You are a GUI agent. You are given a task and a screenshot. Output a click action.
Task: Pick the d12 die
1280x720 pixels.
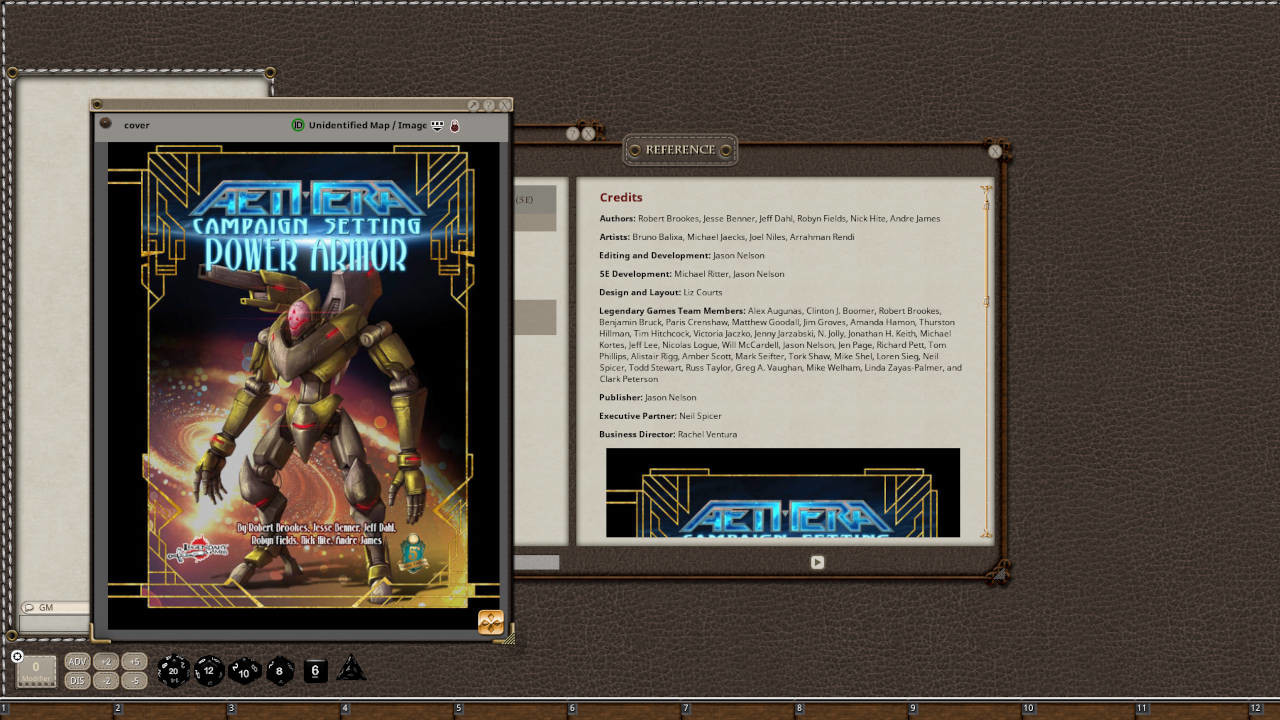click(x=208, y=670)
